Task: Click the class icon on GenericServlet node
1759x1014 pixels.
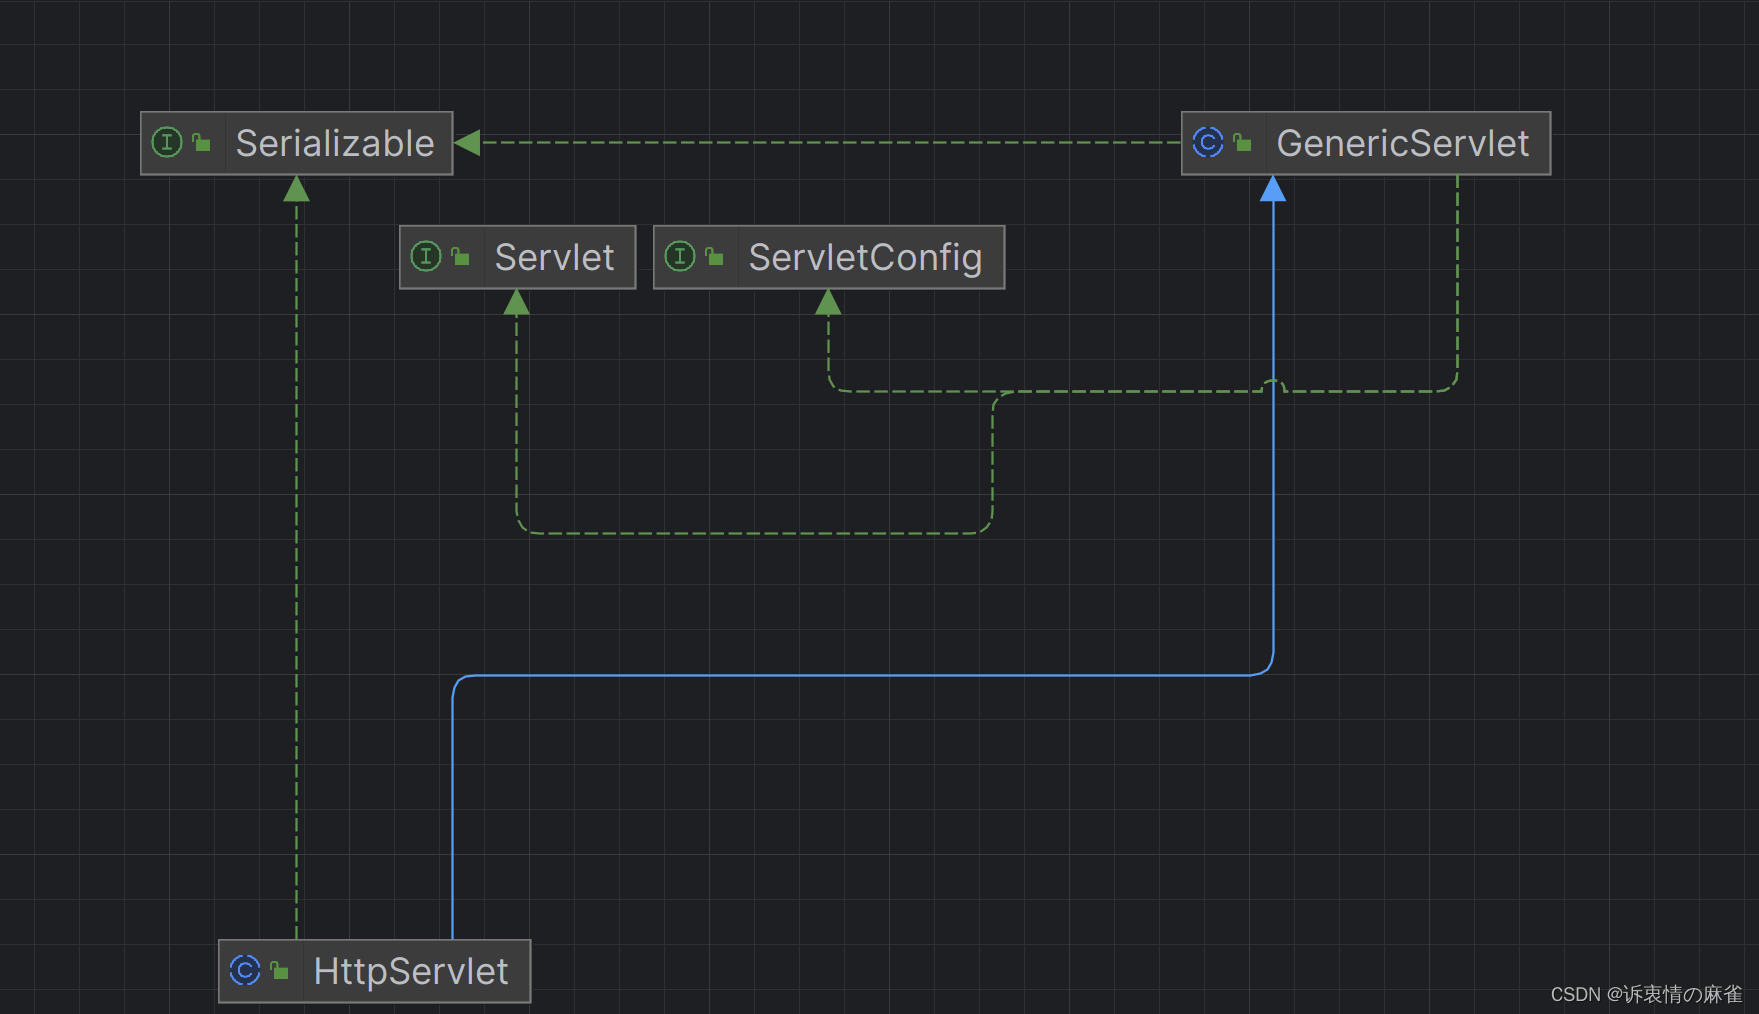Action: click(x=1208, y=143)
